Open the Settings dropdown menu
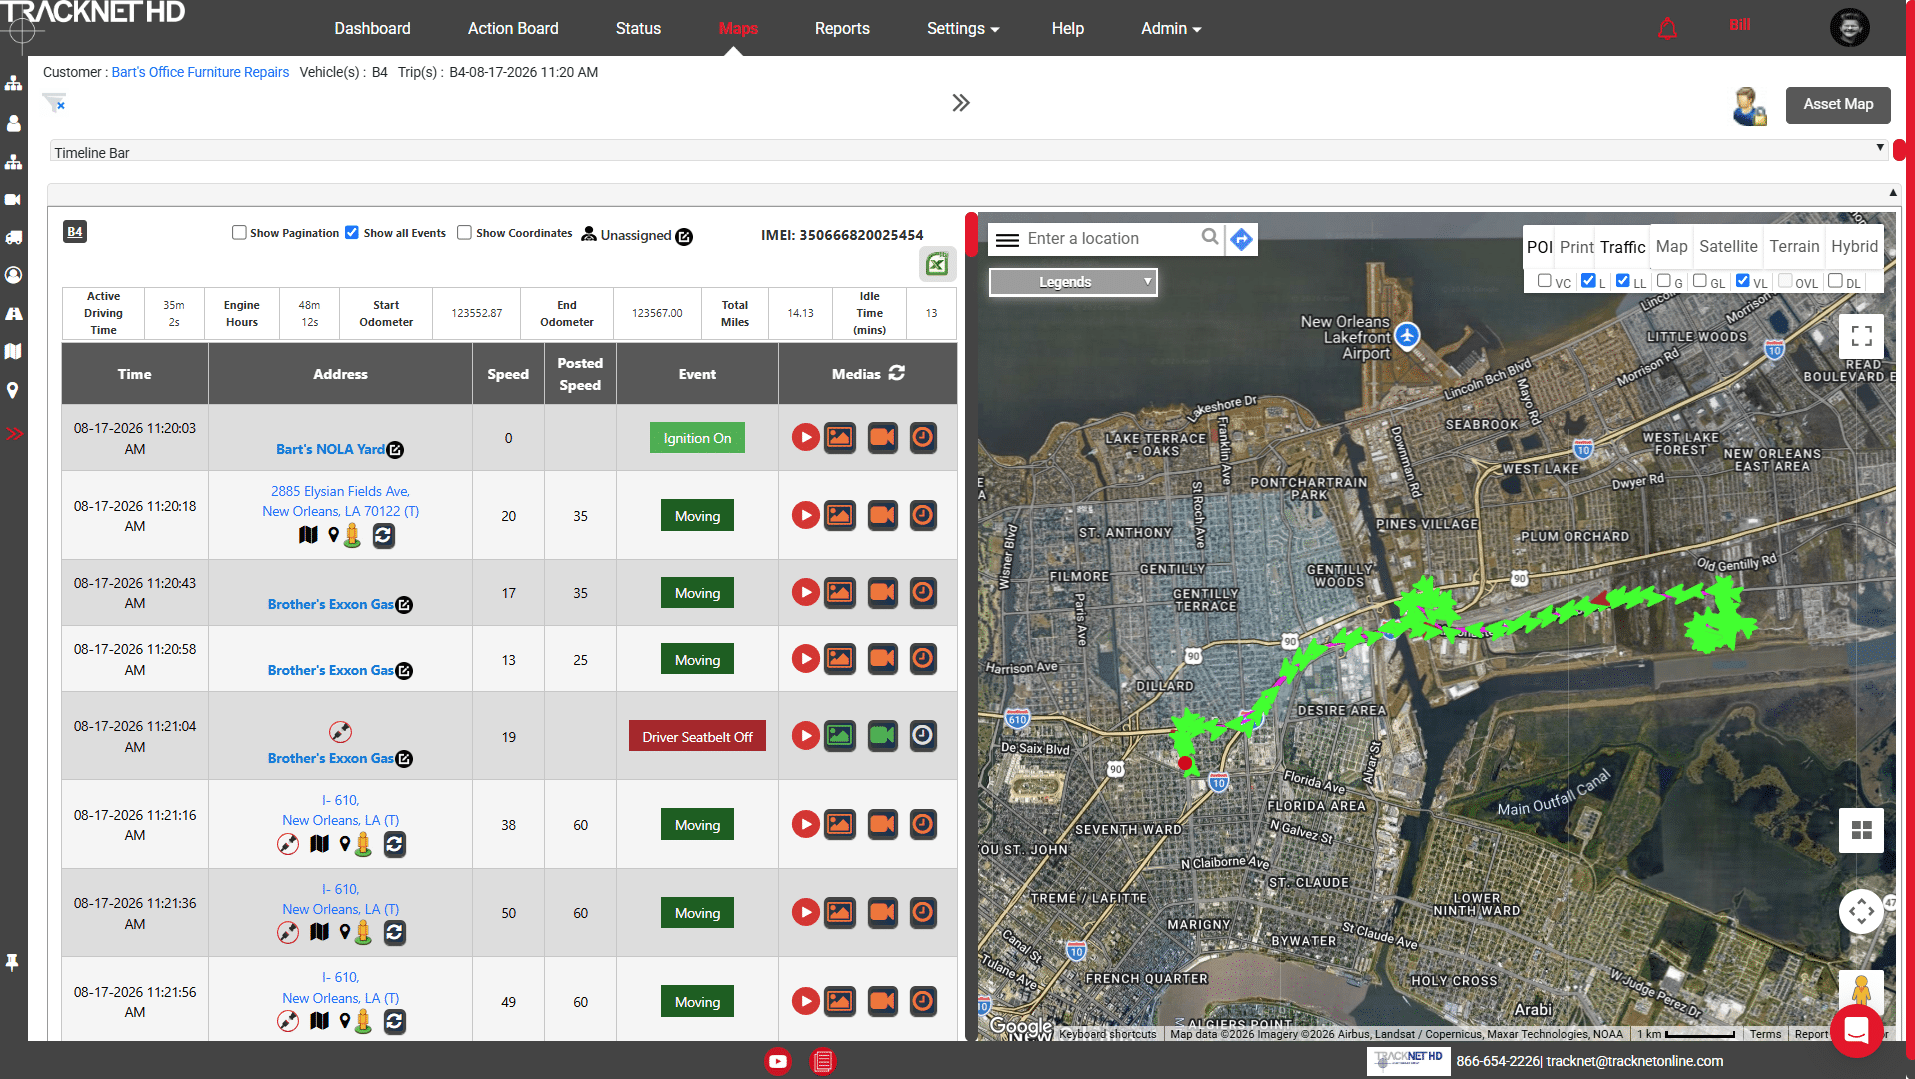 (963, 29)
